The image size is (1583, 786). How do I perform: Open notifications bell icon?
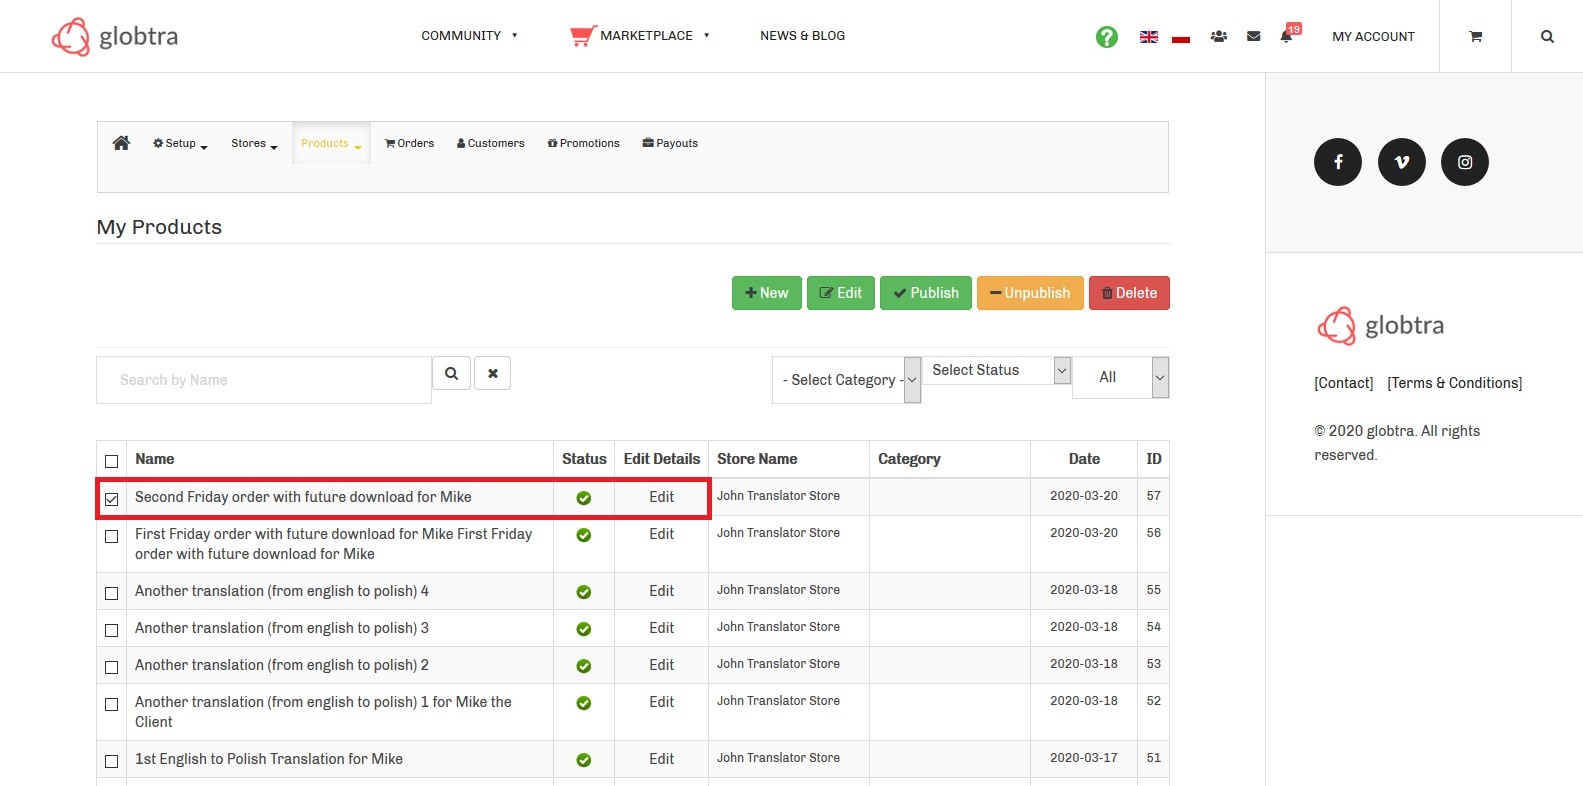click(1286, 37)
